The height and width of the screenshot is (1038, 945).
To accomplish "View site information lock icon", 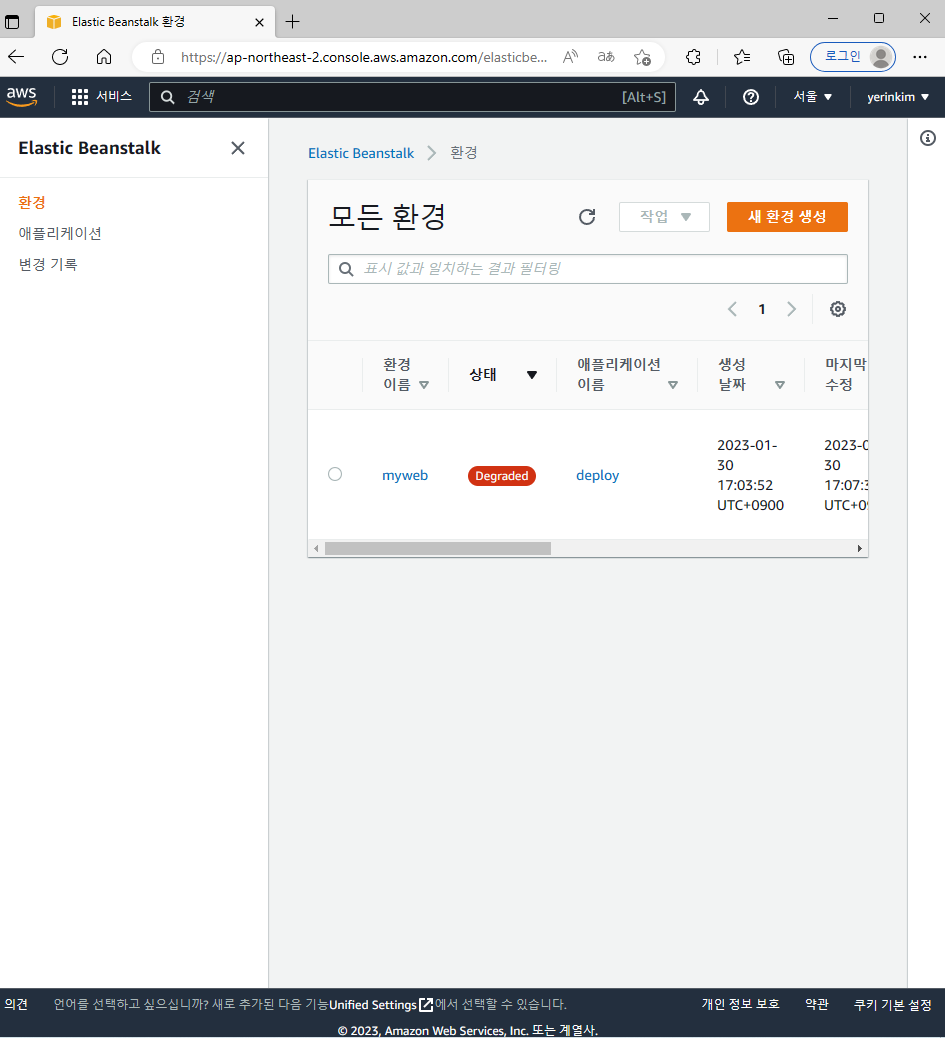I will point(158,57).
